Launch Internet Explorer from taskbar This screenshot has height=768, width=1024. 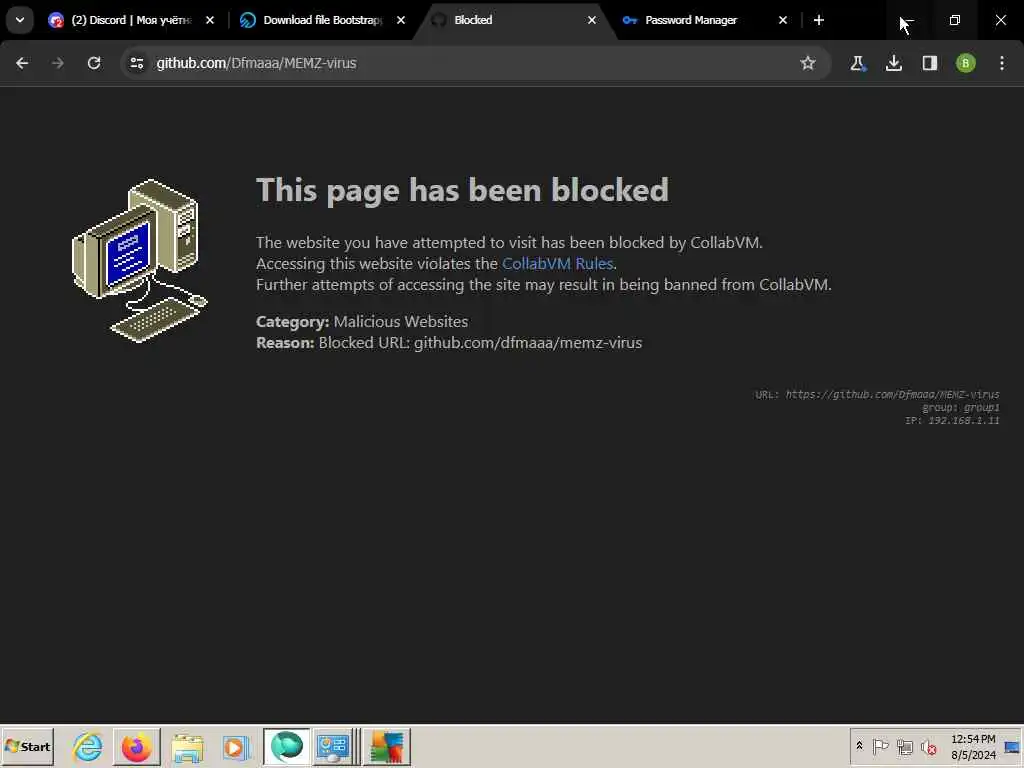(88, 746)
